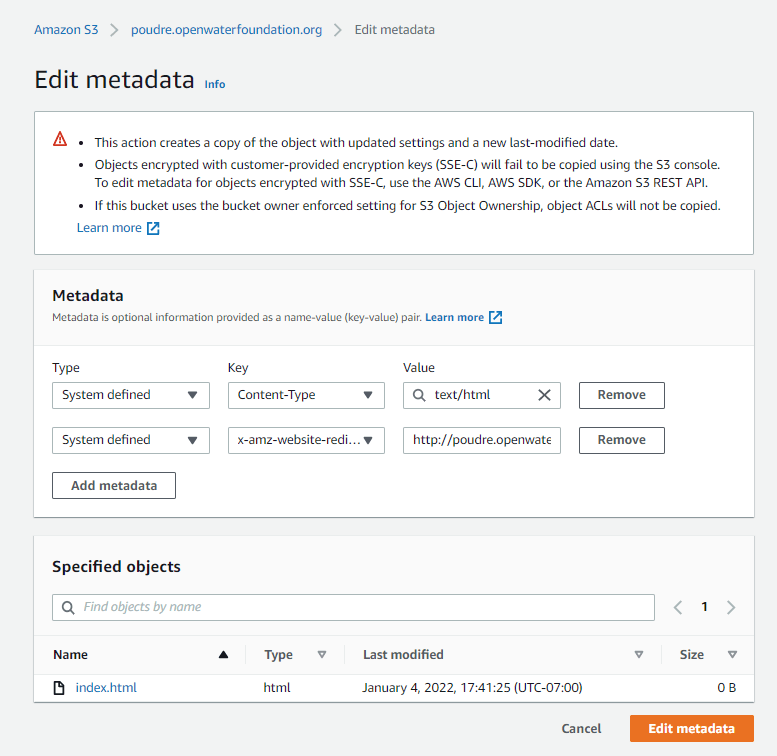This screenshot has width=777, height=756.
Task: Go to previous page of specified objects
Action: click(x=678, y=607)
